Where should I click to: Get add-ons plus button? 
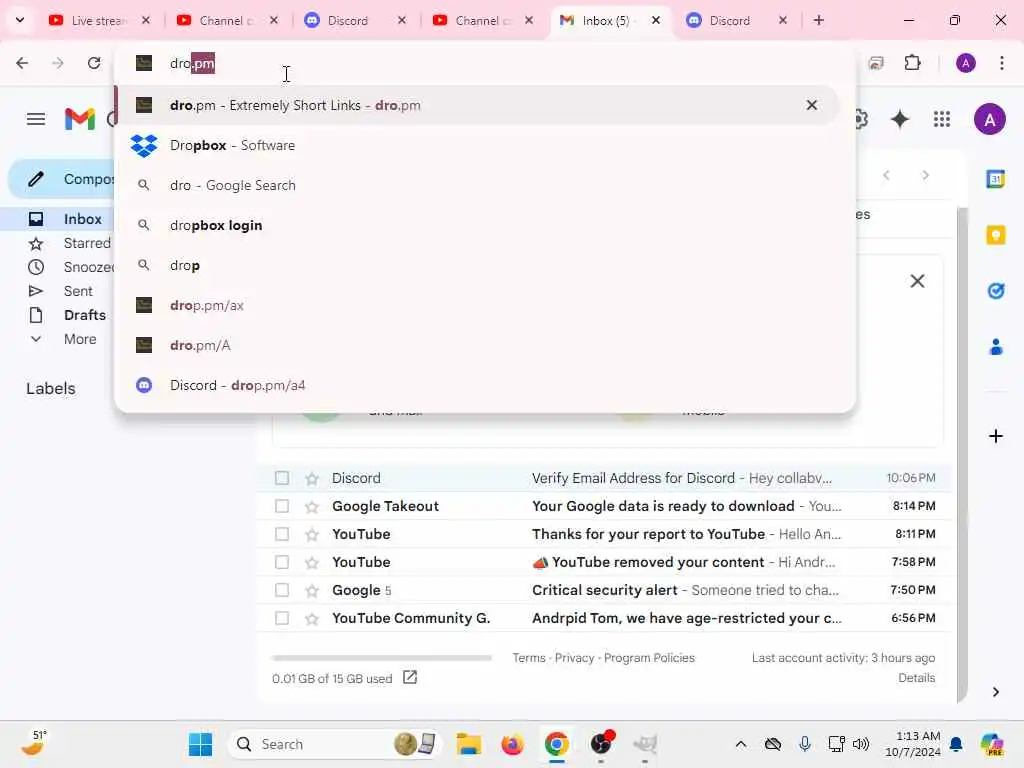tap(996, 436)
